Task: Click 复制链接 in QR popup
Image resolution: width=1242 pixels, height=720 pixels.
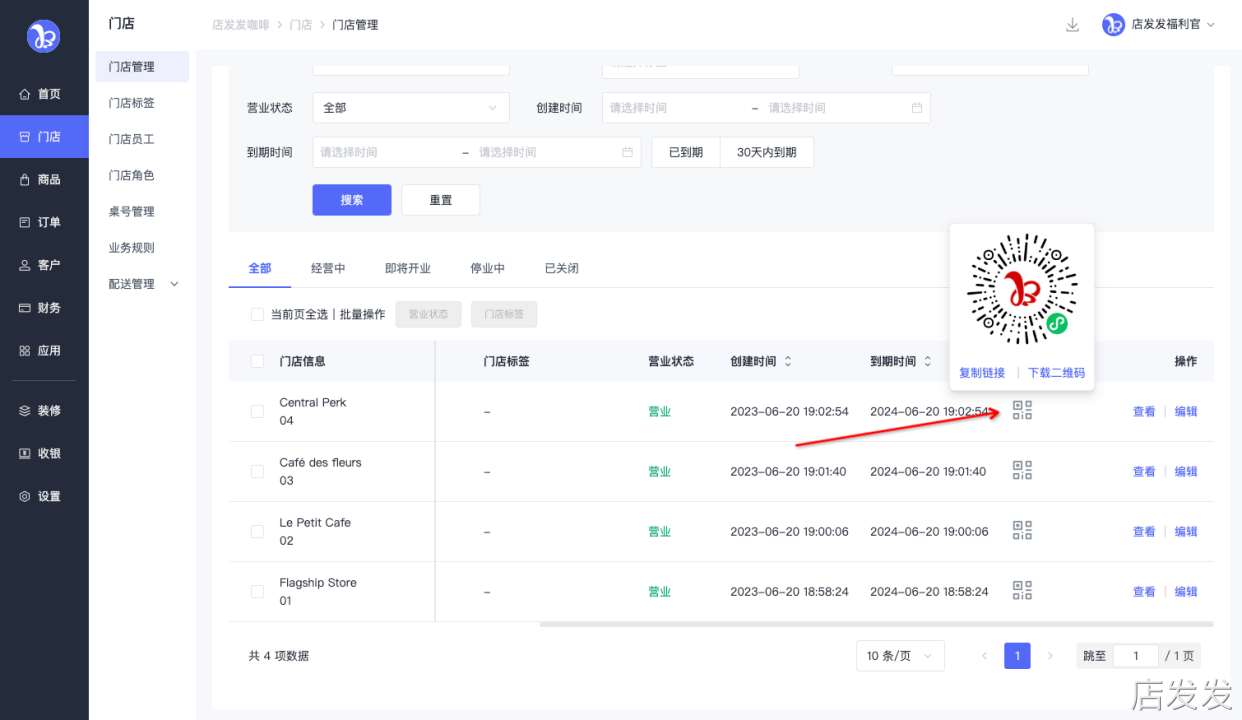Action: [x=982, y=373]
